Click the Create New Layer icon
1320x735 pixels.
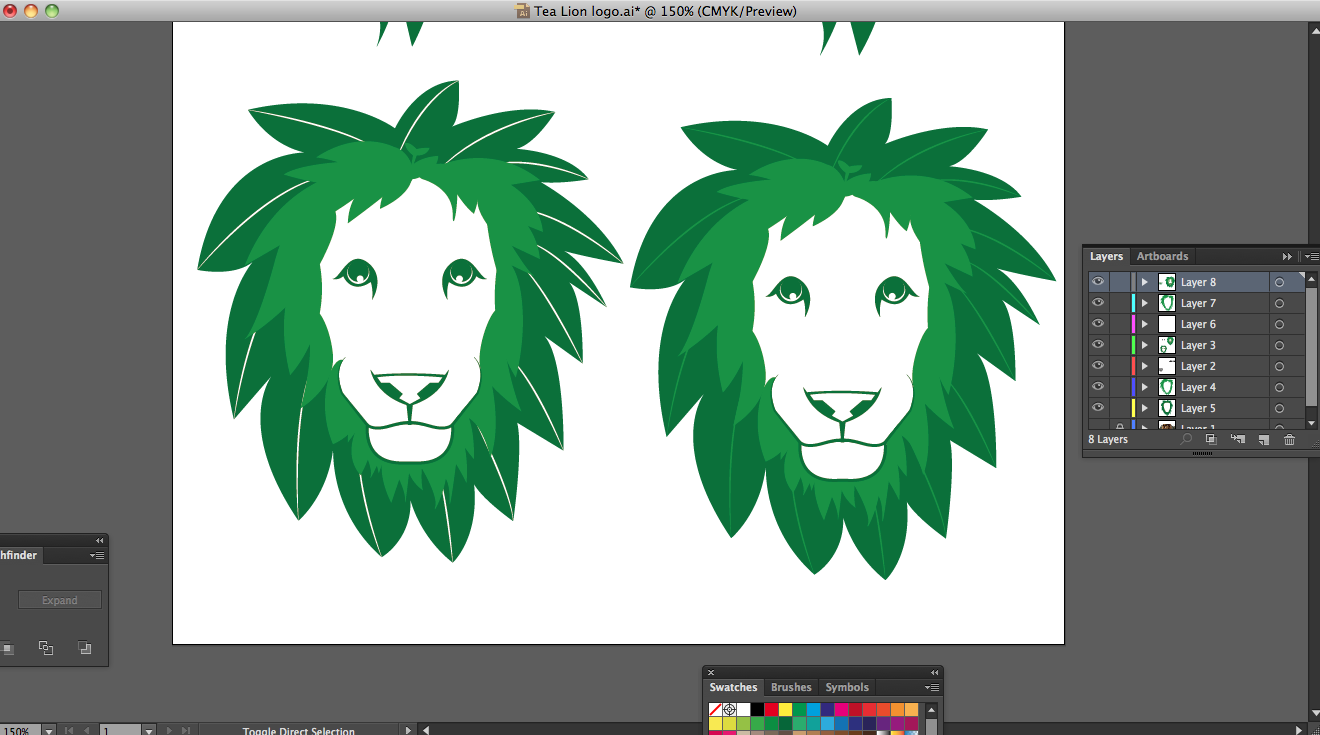[1263, 439]
